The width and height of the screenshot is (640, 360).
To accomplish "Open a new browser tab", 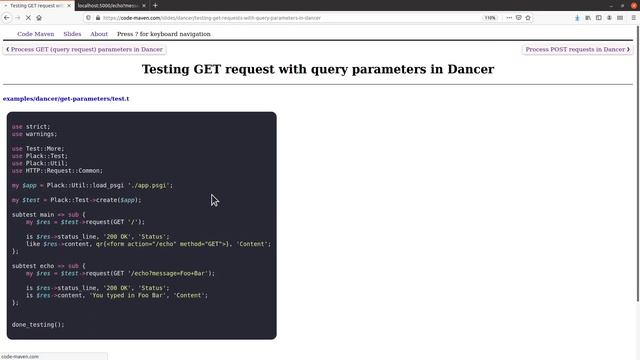I will [x=155, y=6].
